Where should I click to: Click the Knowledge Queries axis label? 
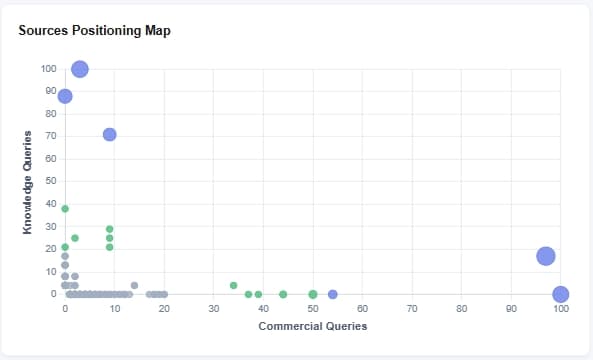pos(27,182)
